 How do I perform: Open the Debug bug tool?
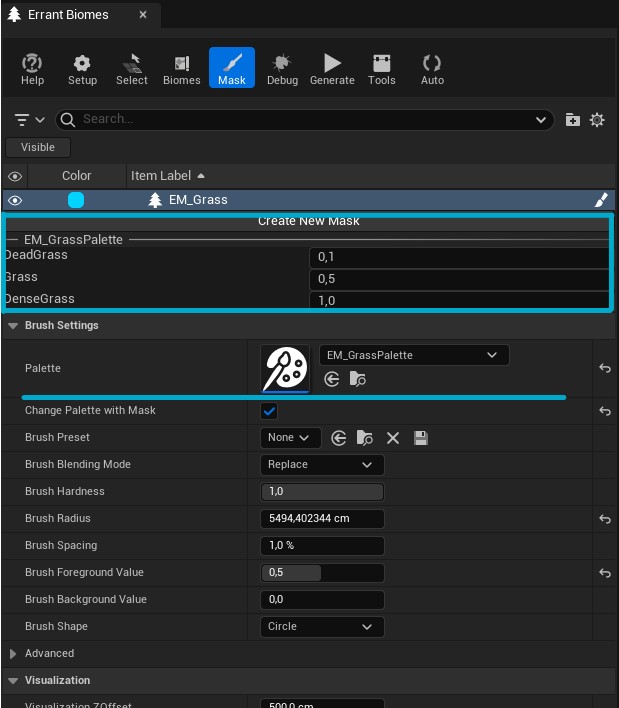[x=282, y=69]
